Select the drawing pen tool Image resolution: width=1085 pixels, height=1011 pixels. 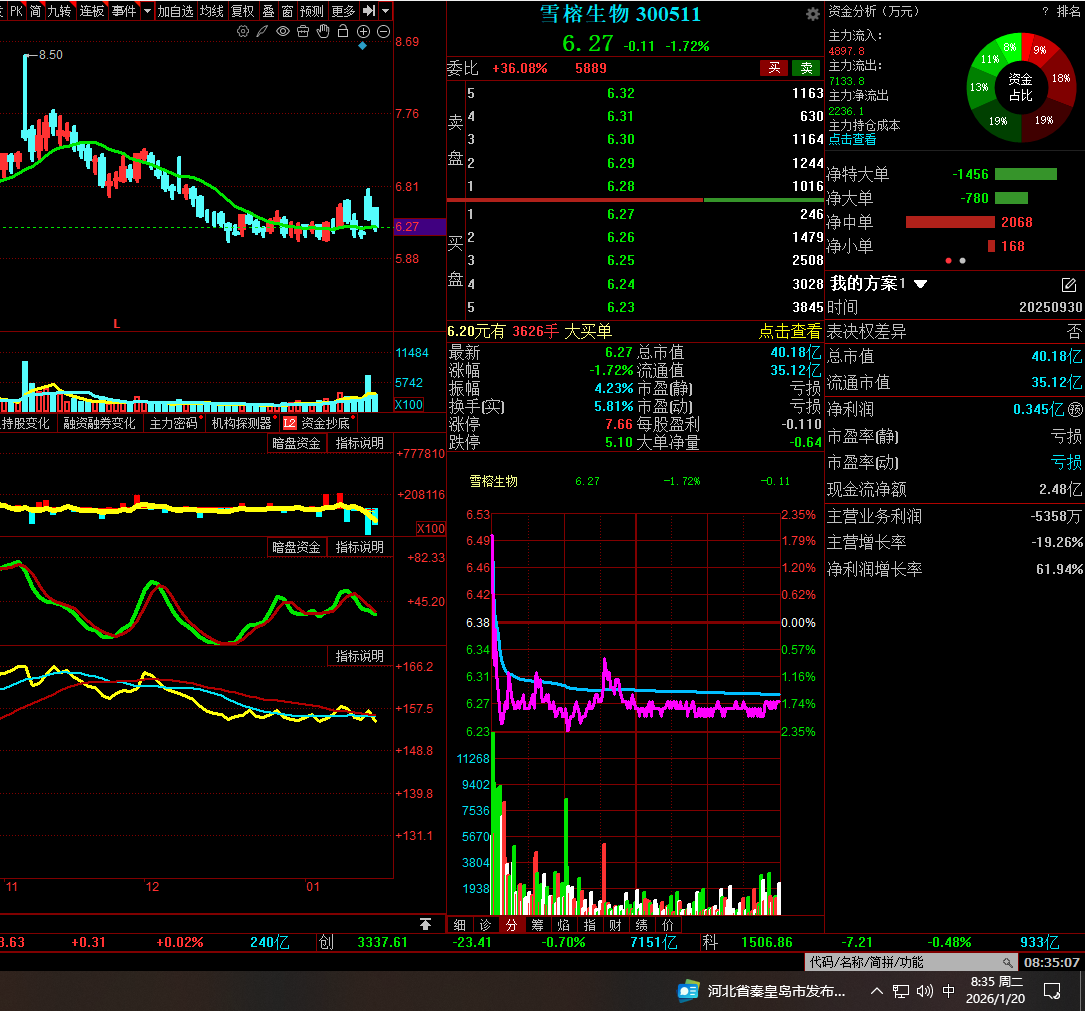(262, 31)
